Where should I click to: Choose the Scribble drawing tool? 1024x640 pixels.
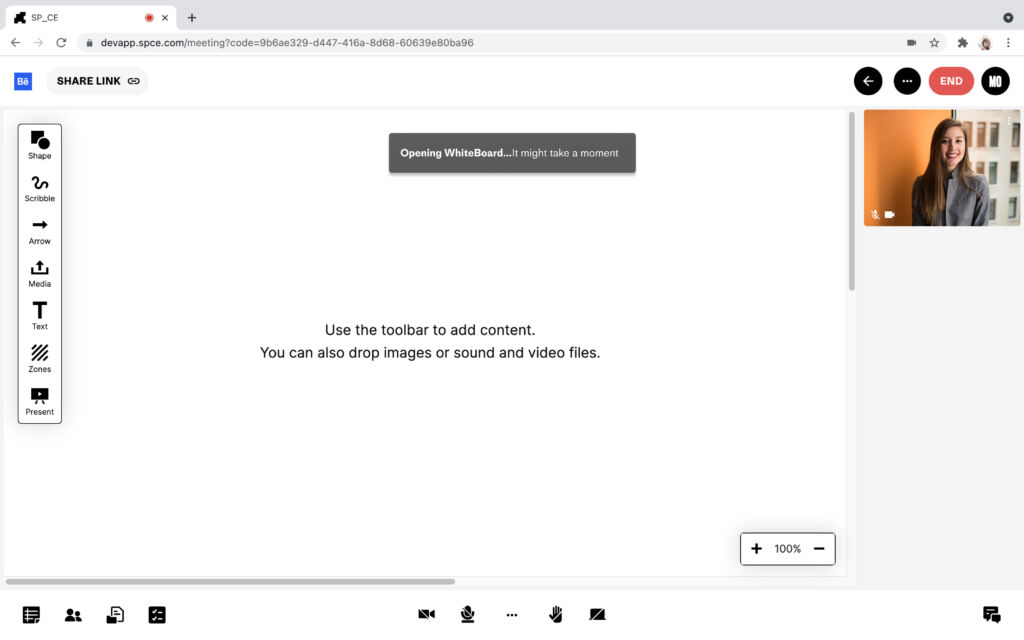[40, 187]
